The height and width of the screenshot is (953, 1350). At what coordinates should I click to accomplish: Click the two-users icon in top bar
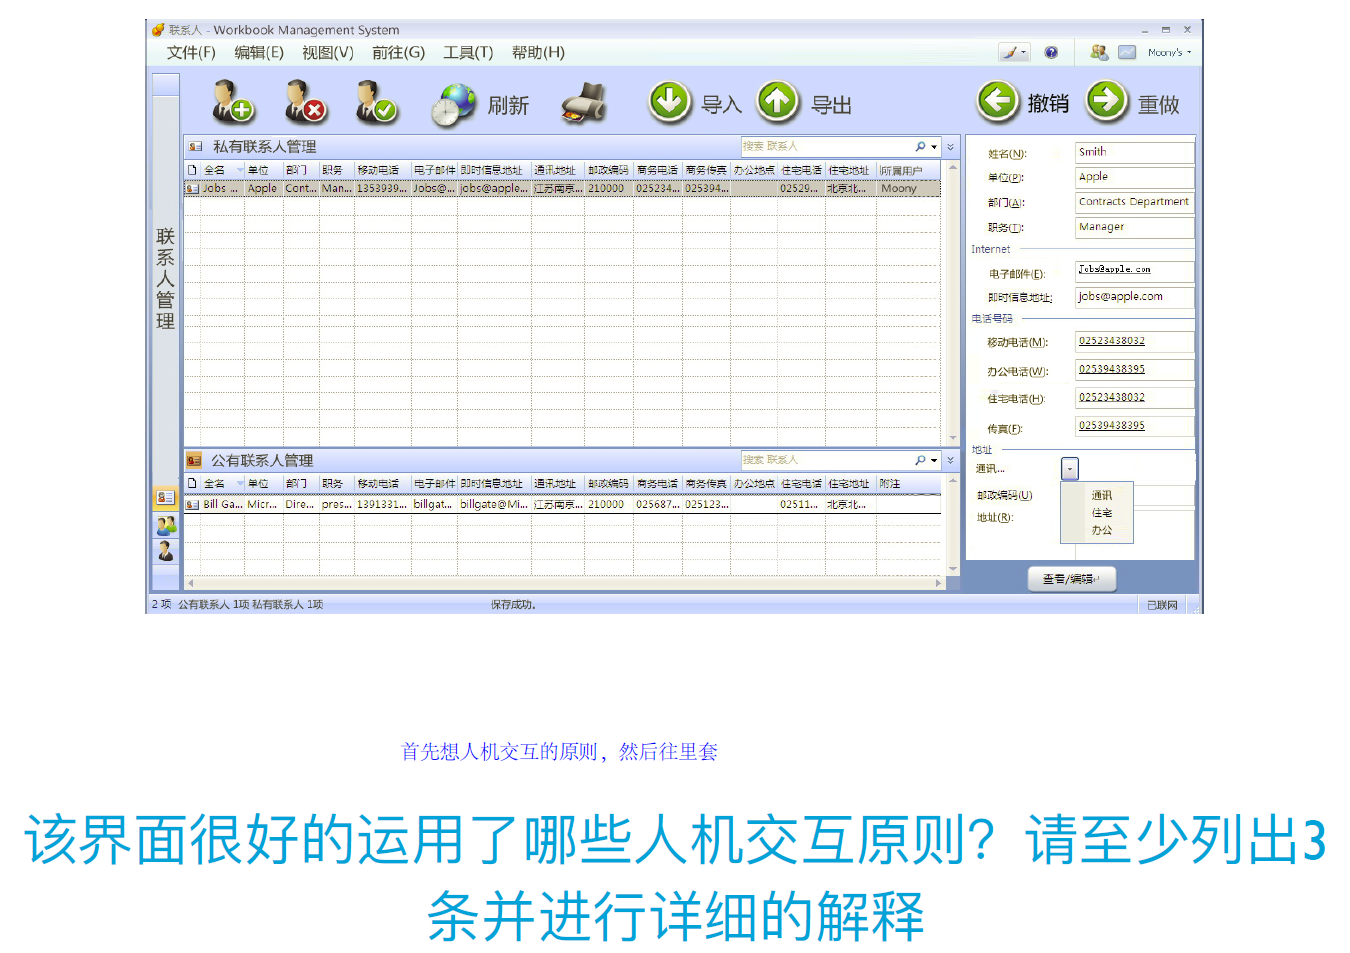[1099, 52]
